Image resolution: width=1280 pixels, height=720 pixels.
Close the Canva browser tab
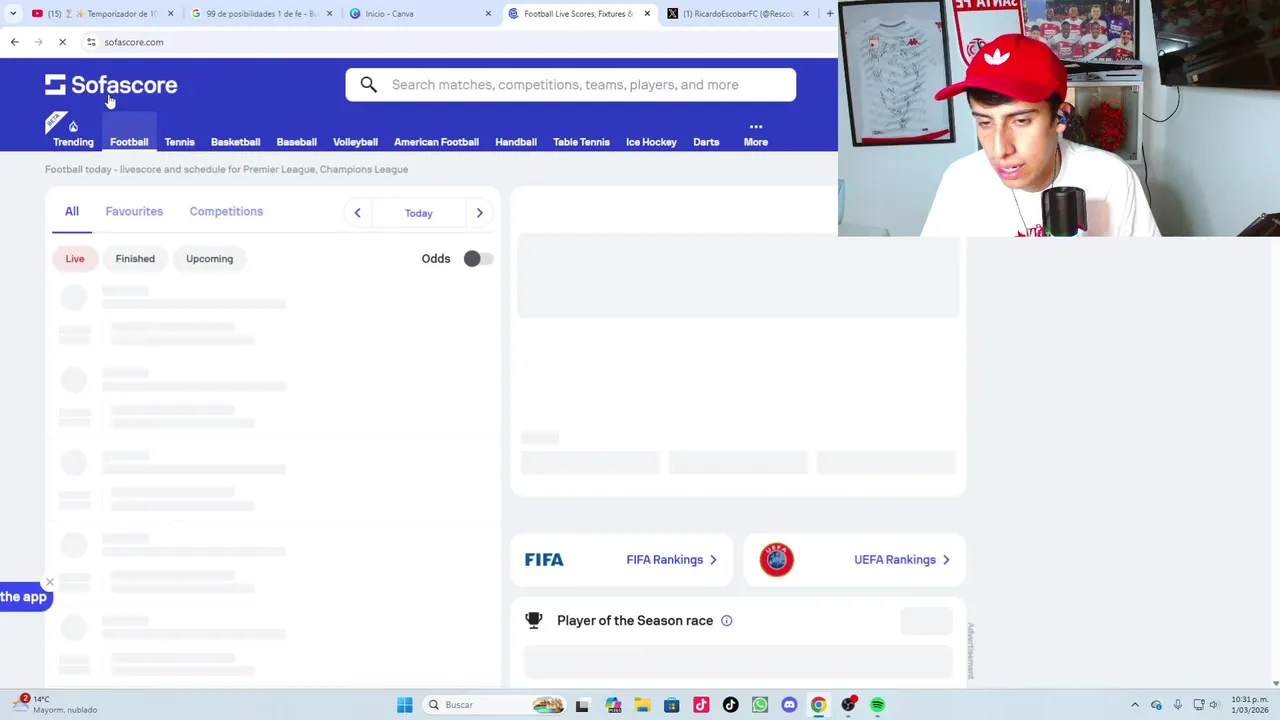(488, 14)
